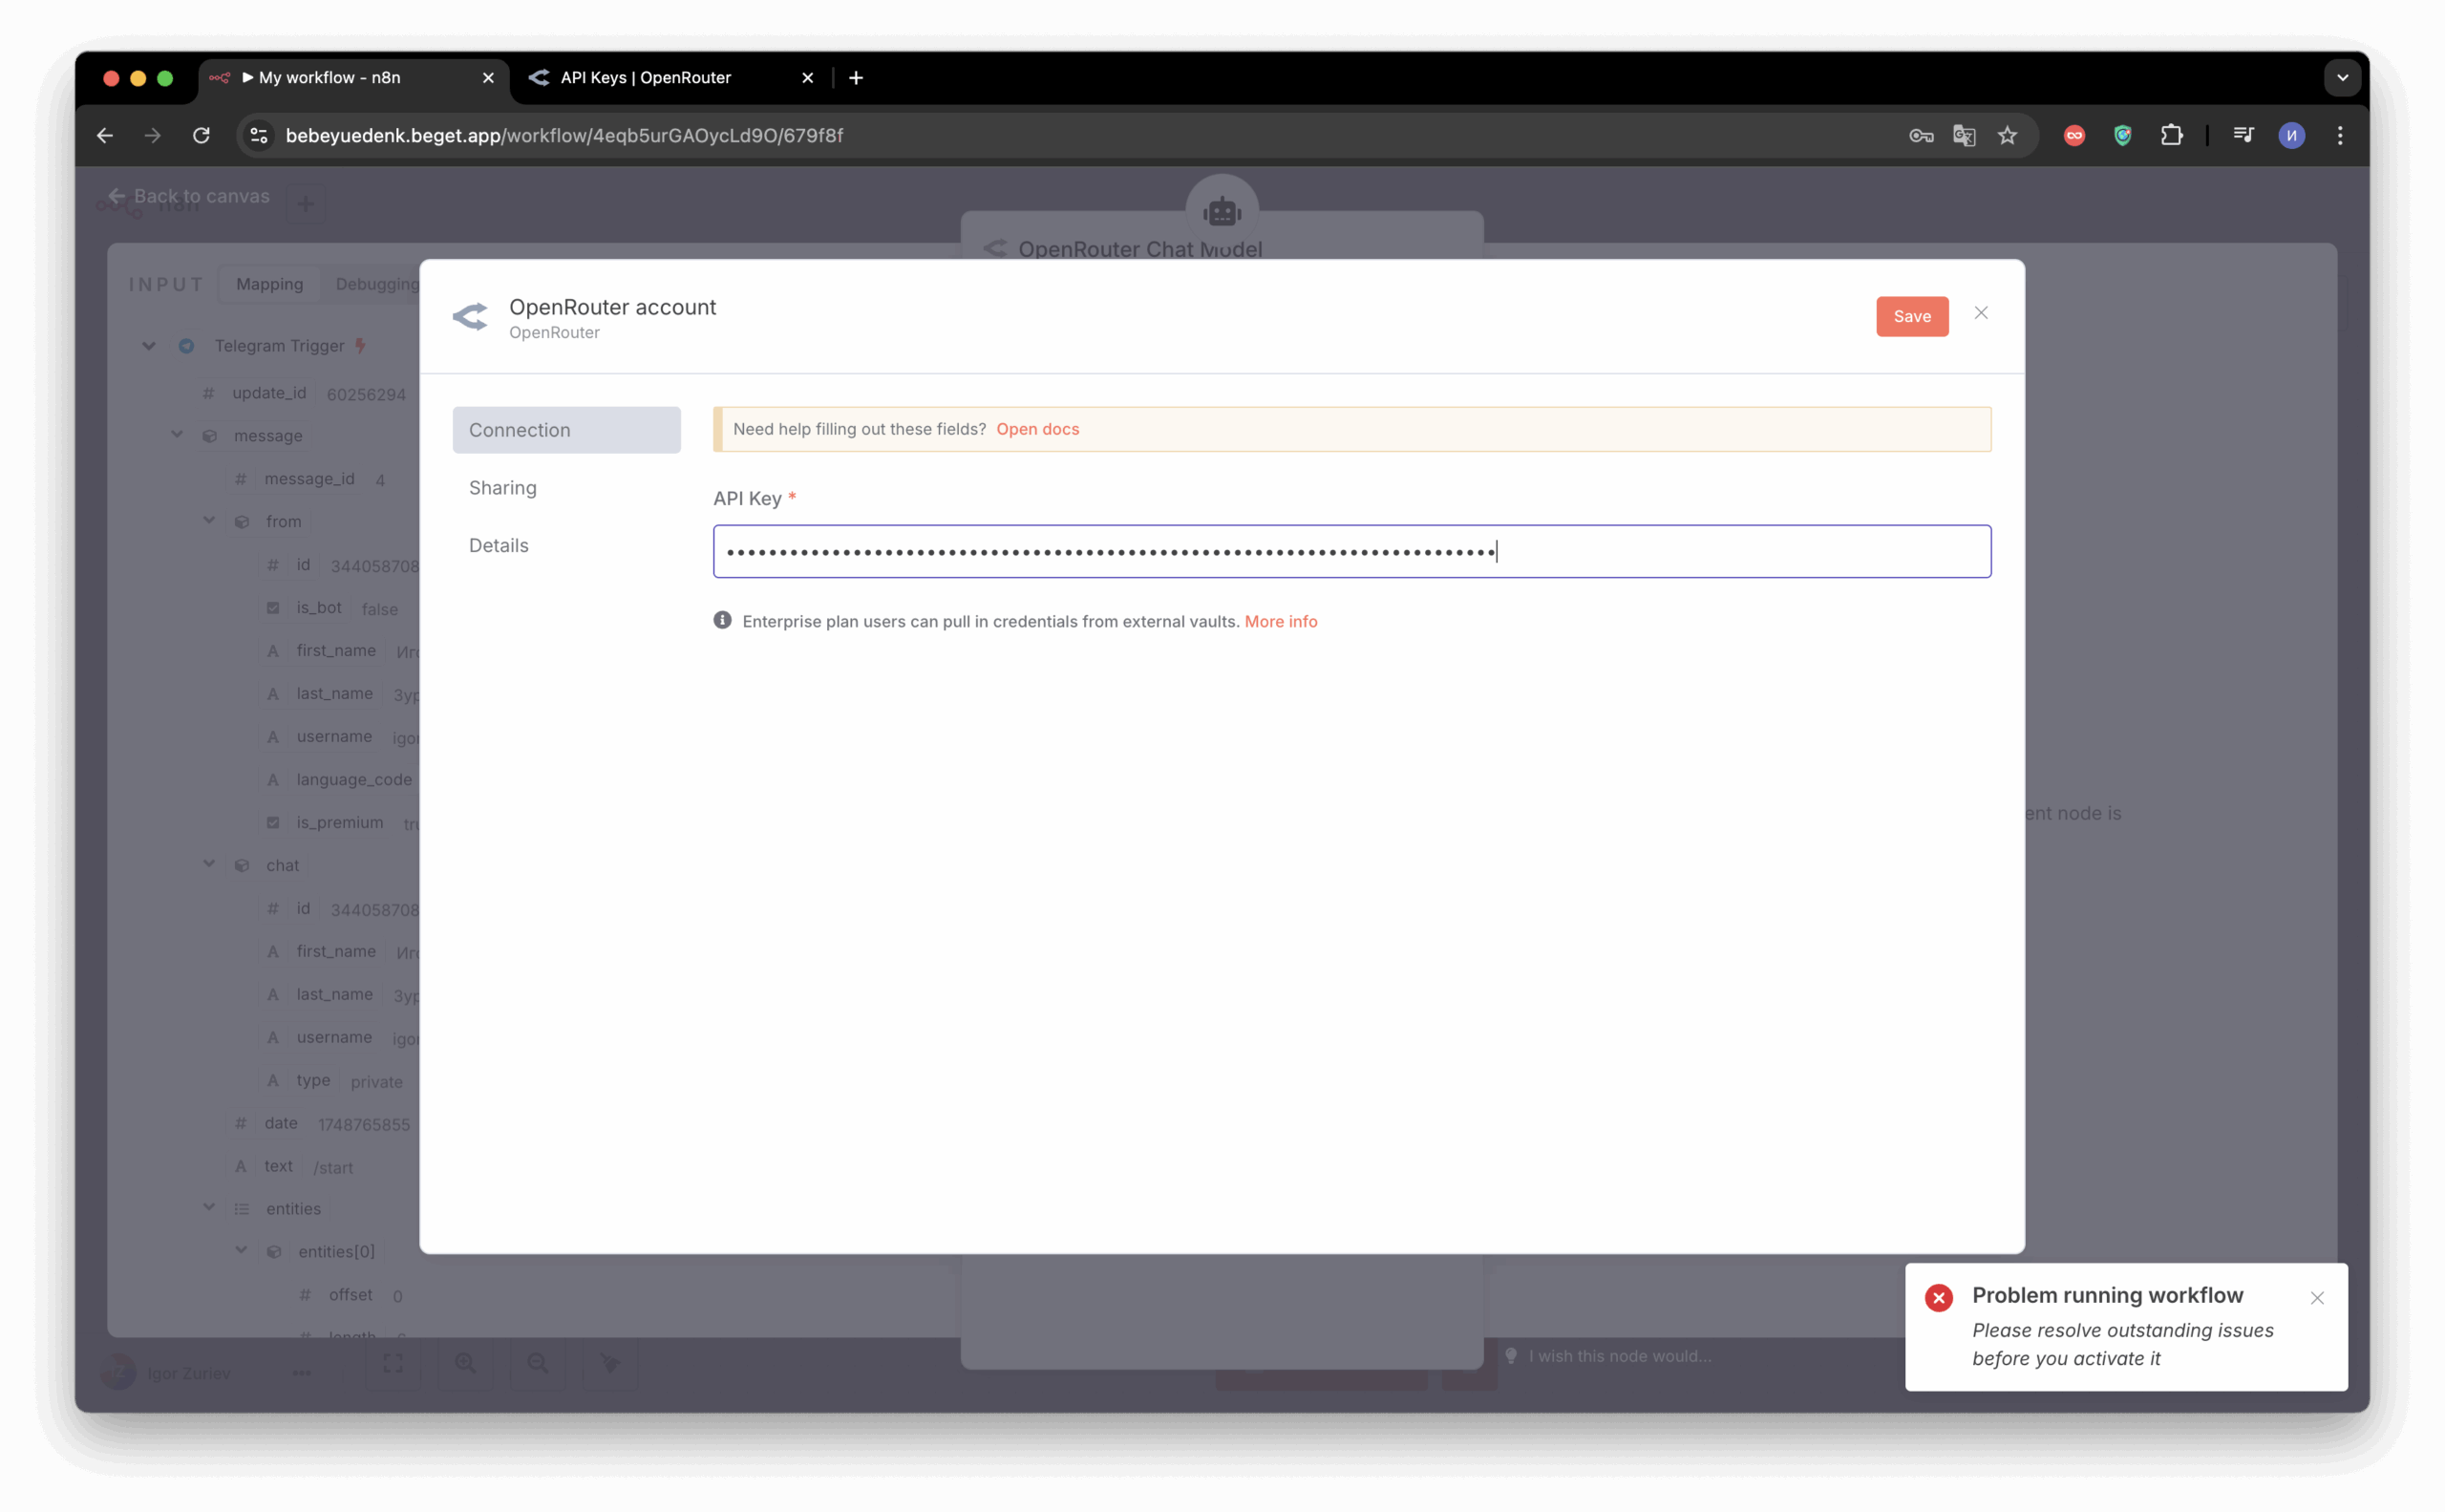Open the media controls icon in toolbar

(2243, 135)
